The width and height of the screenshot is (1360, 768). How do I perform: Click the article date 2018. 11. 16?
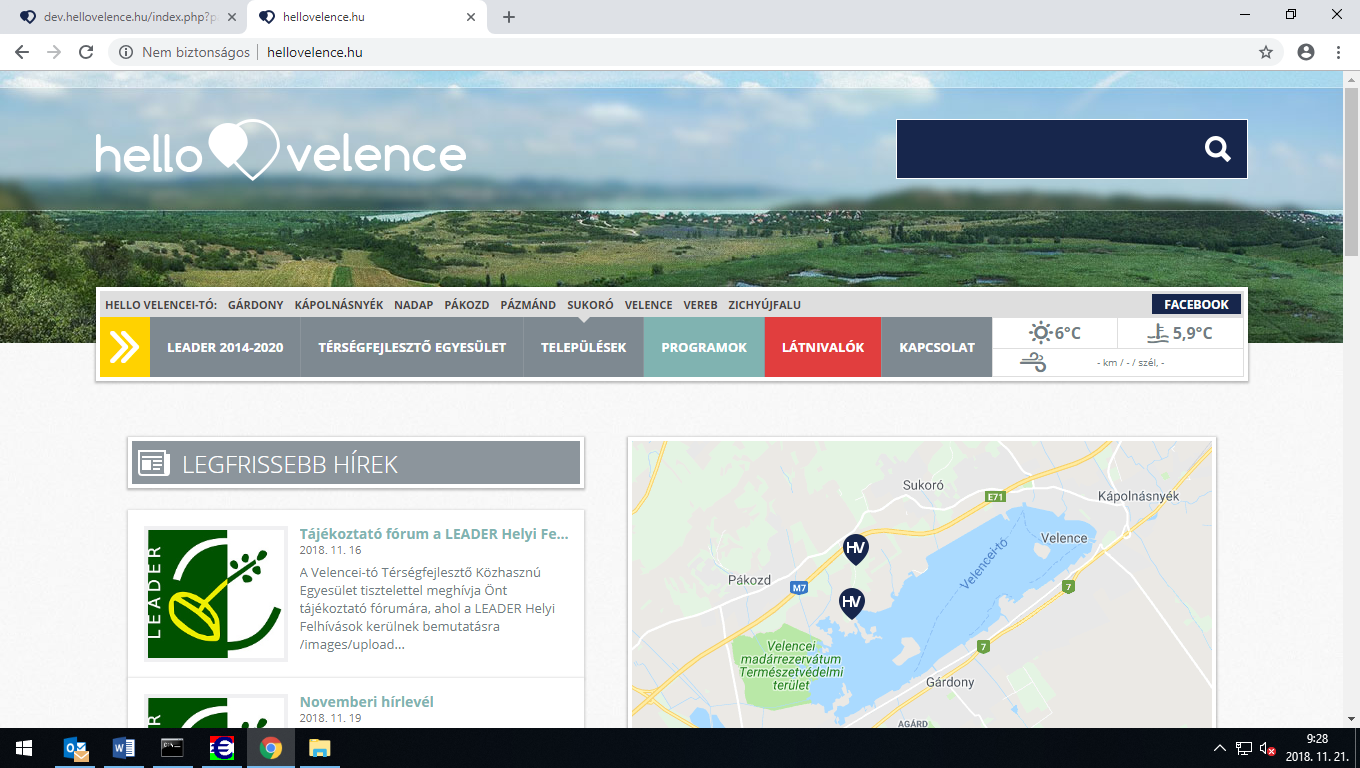click(330, 550)
